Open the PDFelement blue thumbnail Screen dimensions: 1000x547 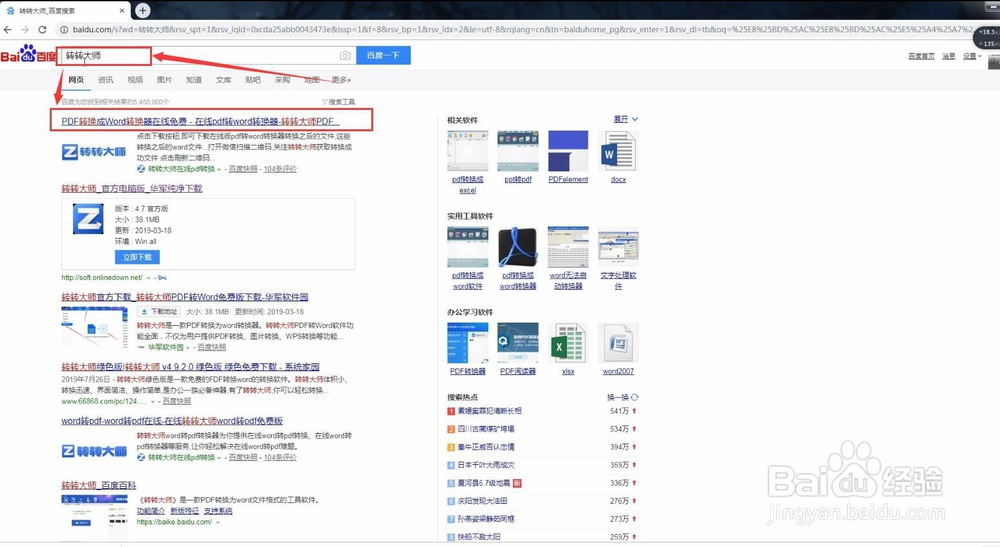[568, 151]
